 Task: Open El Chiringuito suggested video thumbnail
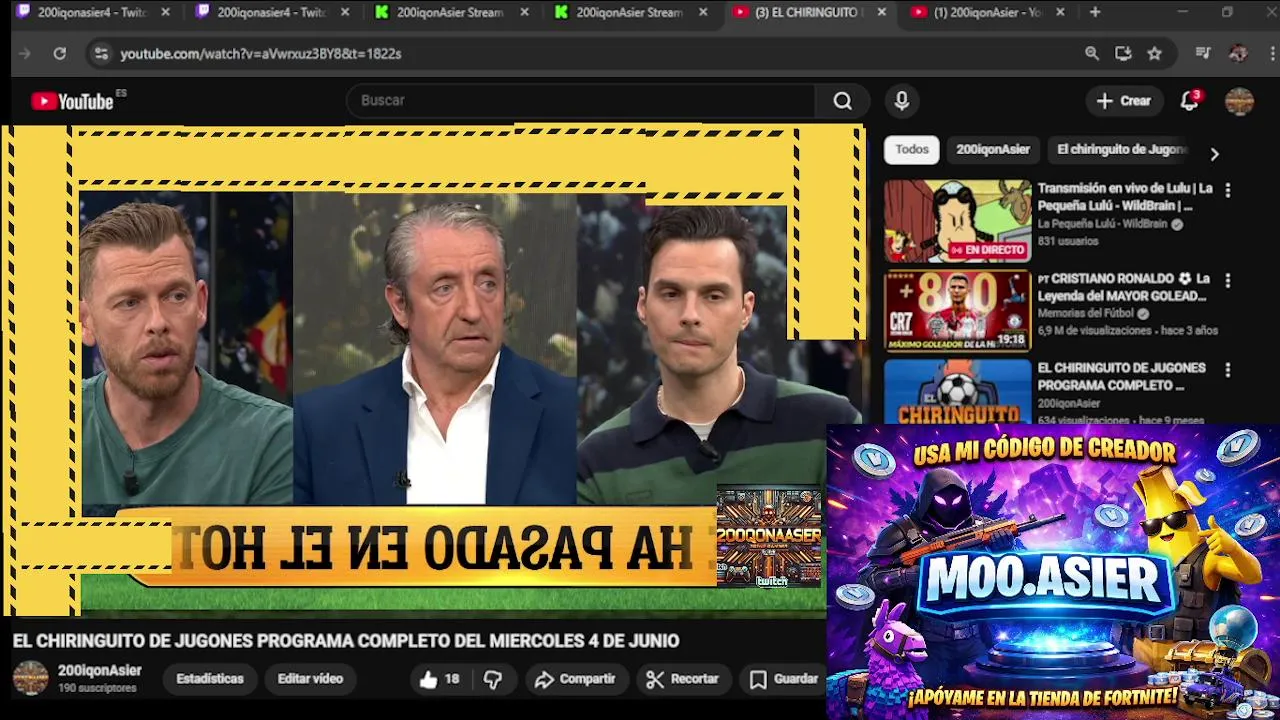click(x=957, y=392)
